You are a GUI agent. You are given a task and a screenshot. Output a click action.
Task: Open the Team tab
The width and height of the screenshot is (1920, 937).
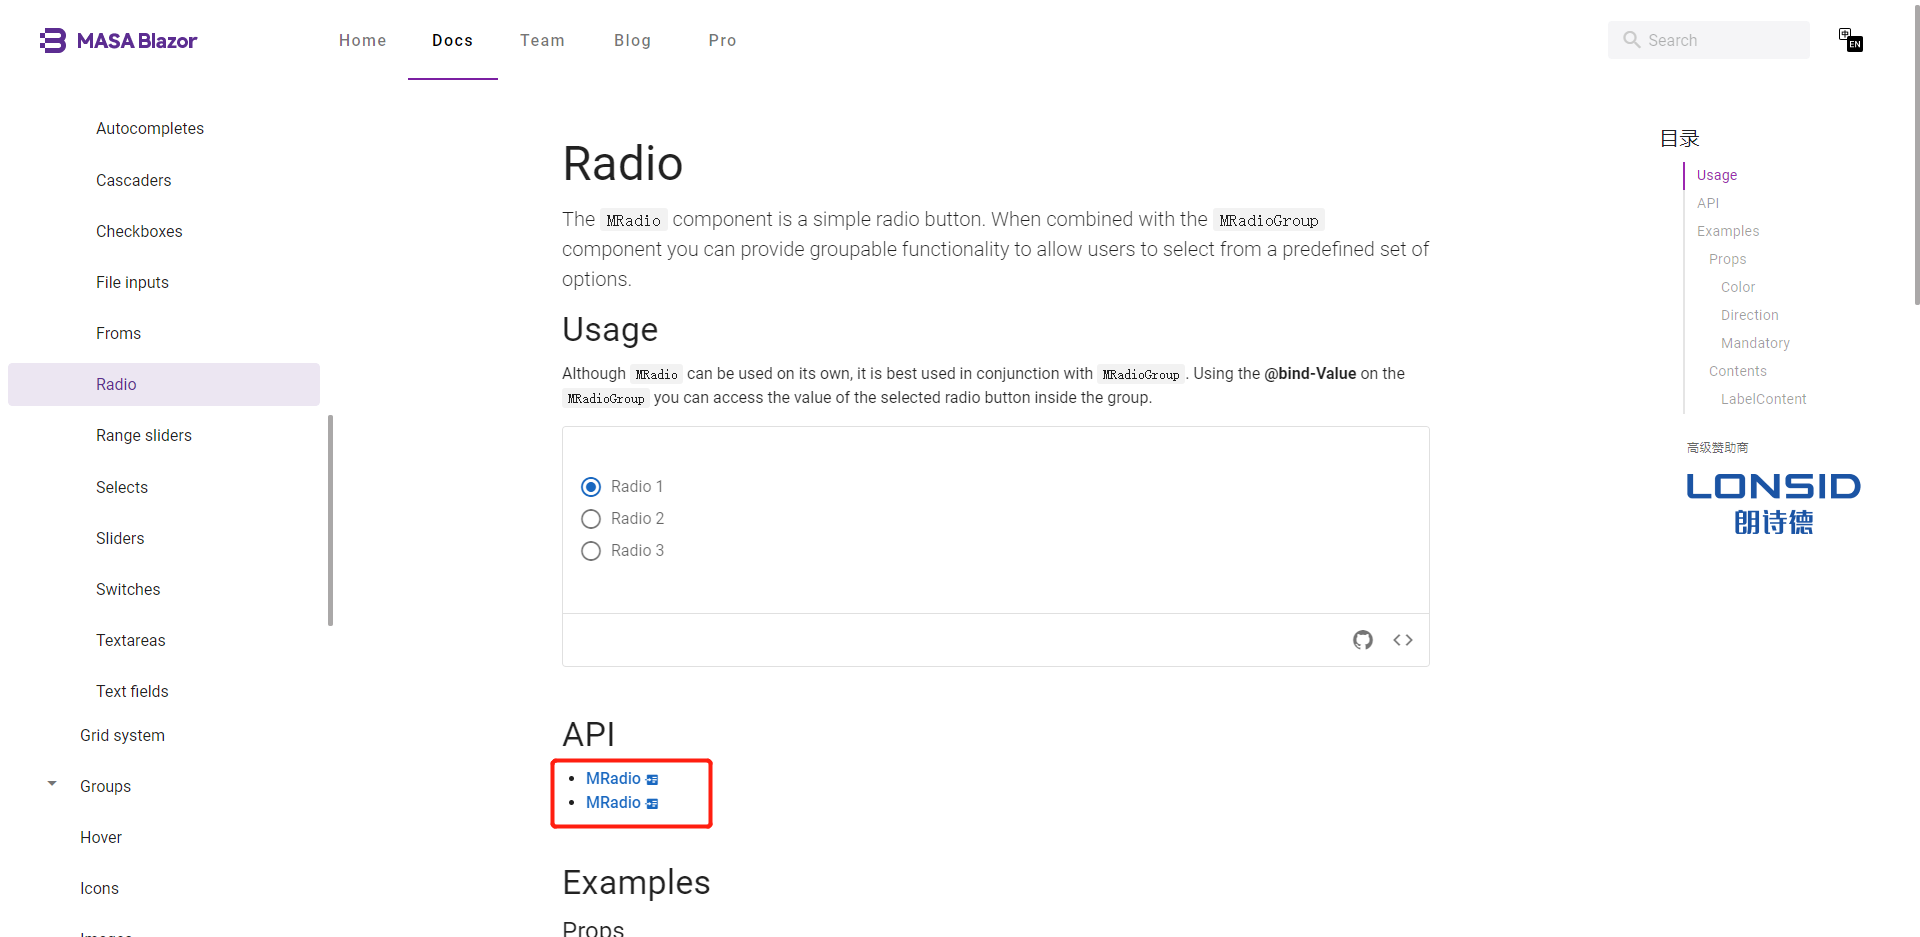point(542,40)
